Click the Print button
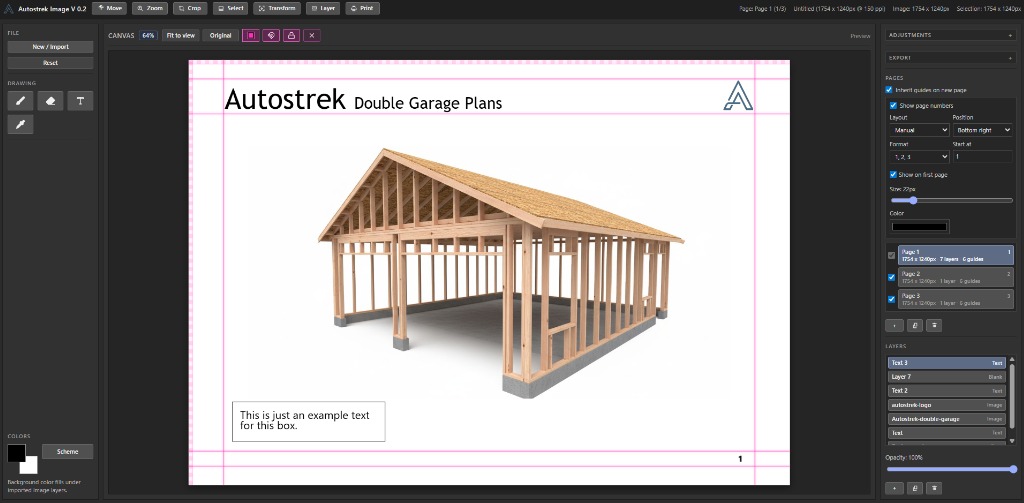This screenshot has width=1024, height=503. [362, 8]
